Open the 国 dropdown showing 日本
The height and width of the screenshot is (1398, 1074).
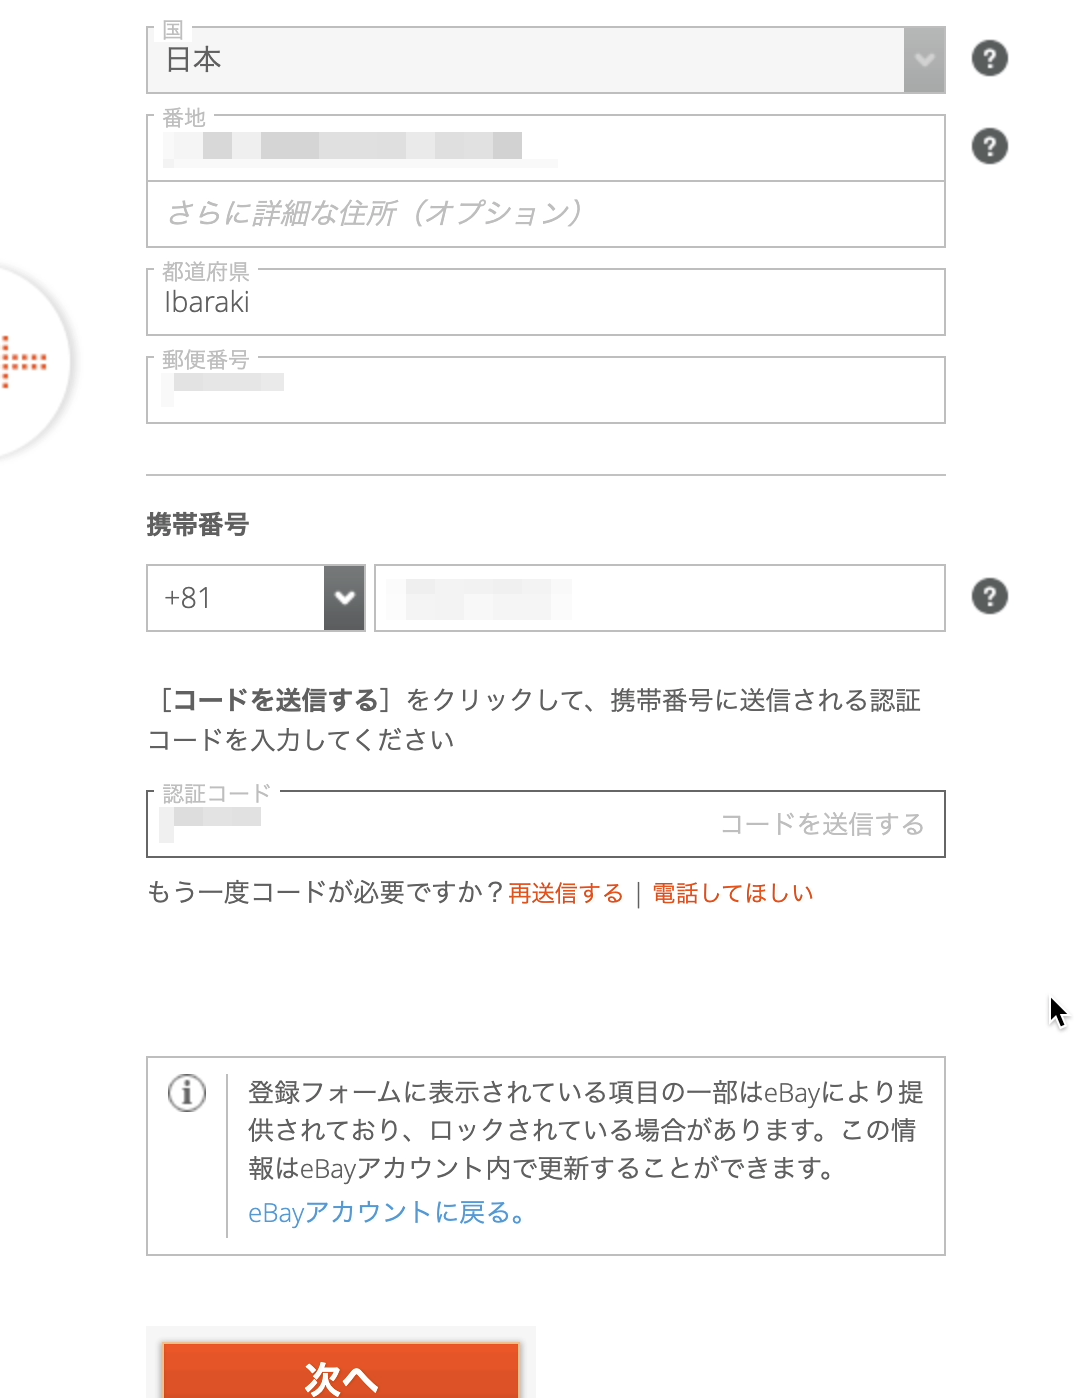coord(546,60)
